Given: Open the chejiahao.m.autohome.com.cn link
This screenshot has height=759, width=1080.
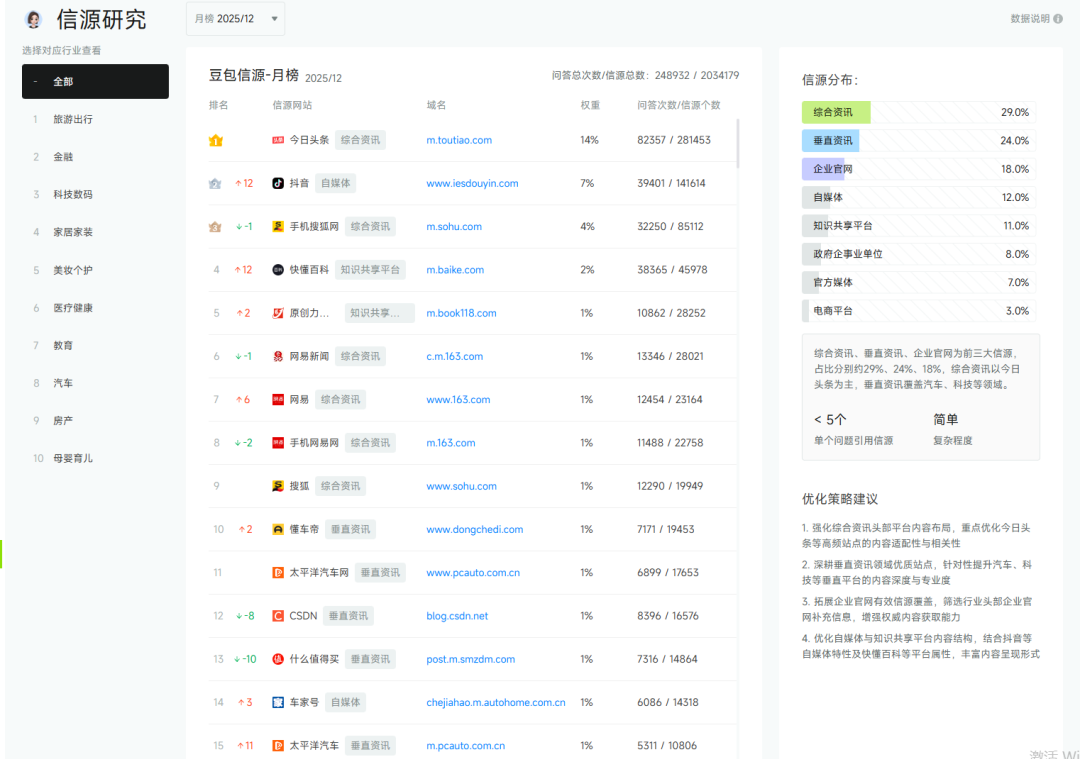Looking at the screenshot, I should [495, 703].
